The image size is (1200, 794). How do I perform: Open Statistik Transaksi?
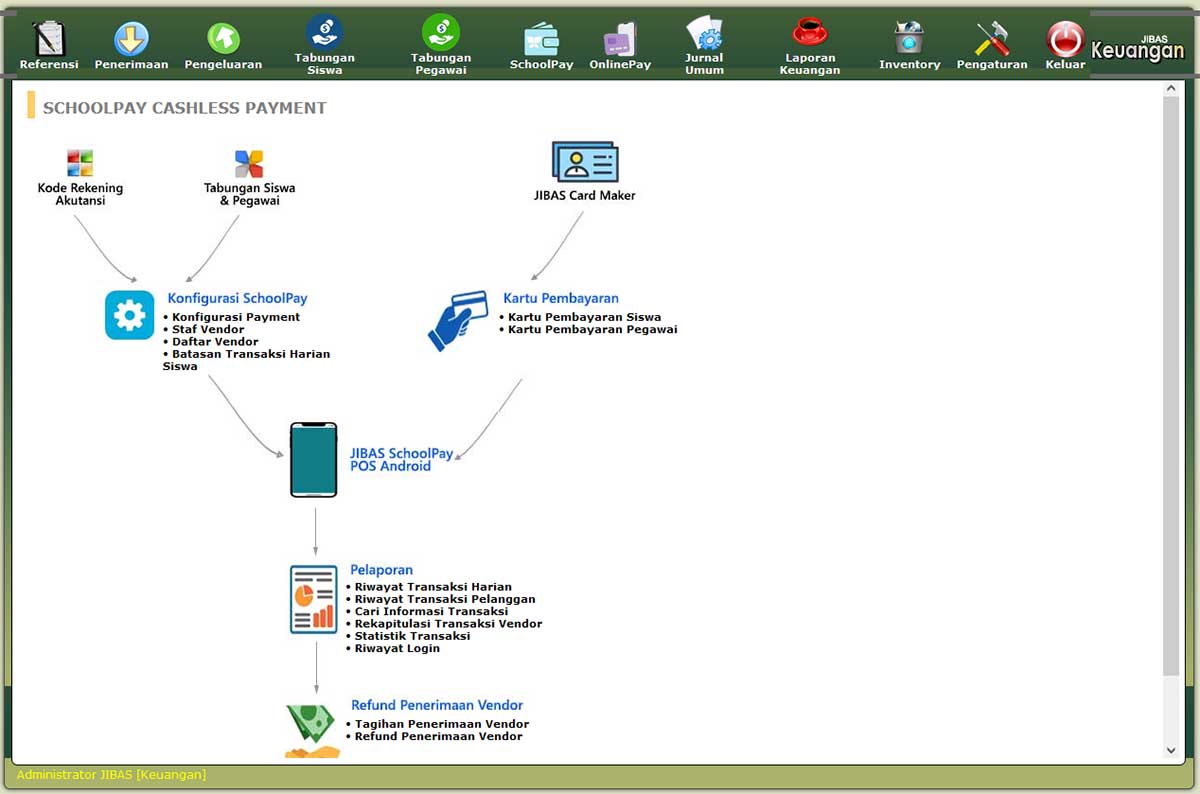click(x=412, y=636)
